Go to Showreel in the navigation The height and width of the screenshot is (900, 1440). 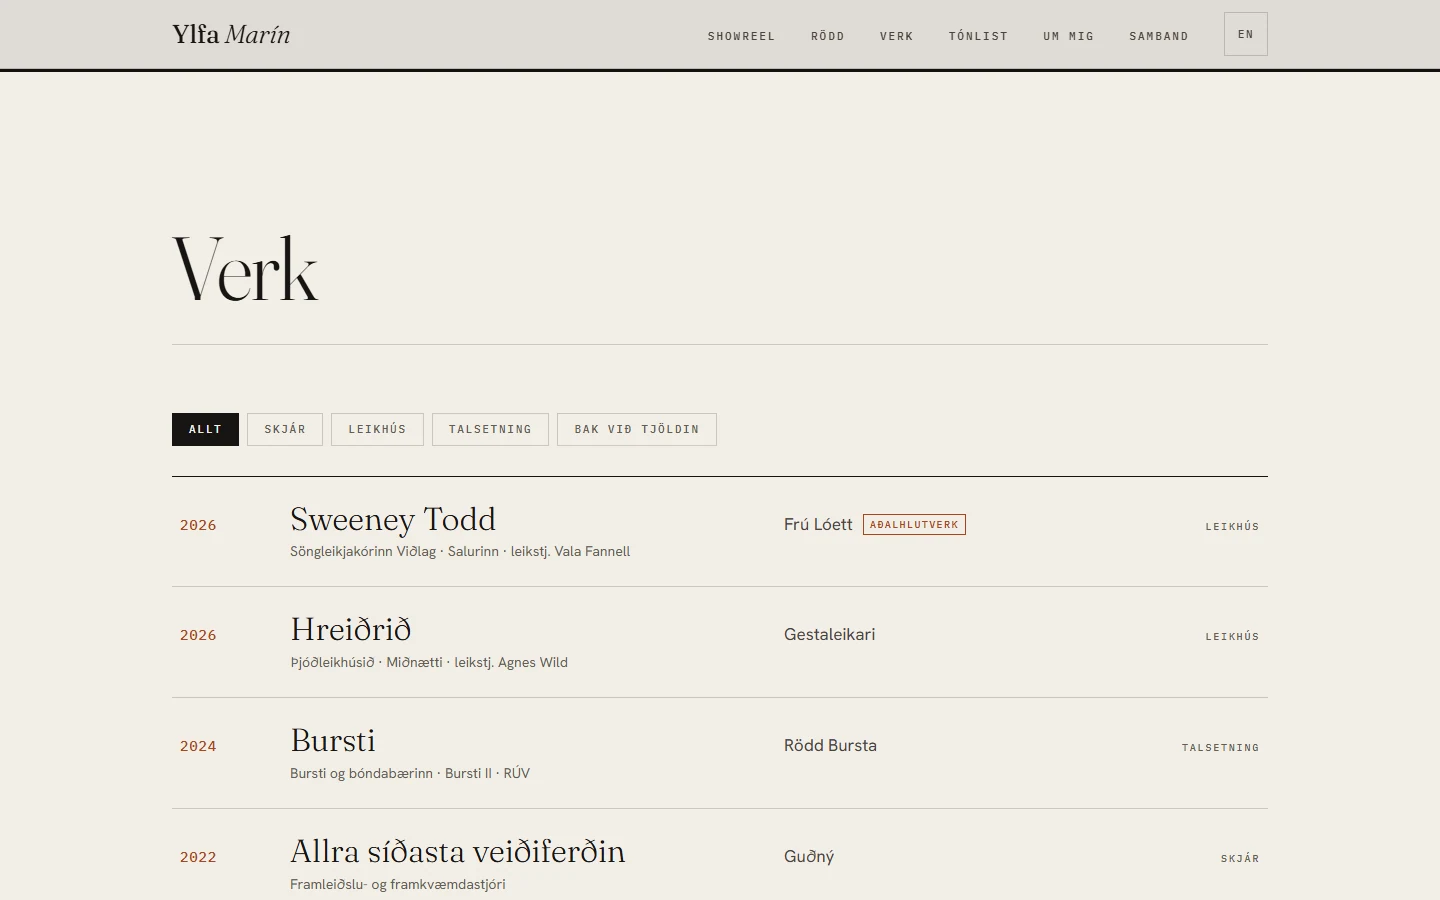click(741, 36)
